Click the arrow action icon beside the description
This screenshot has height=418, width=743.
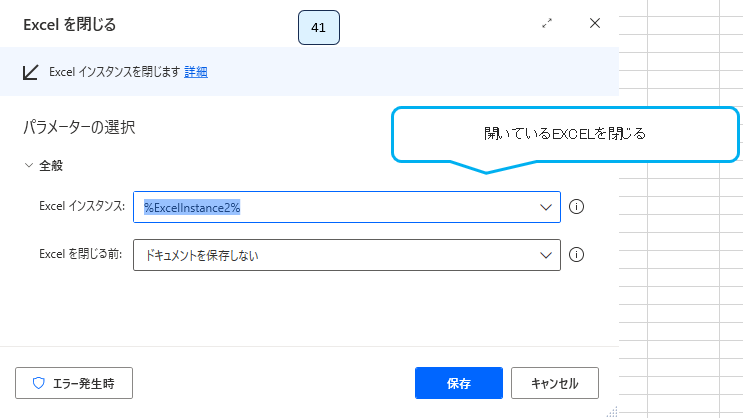pos(31,72)
